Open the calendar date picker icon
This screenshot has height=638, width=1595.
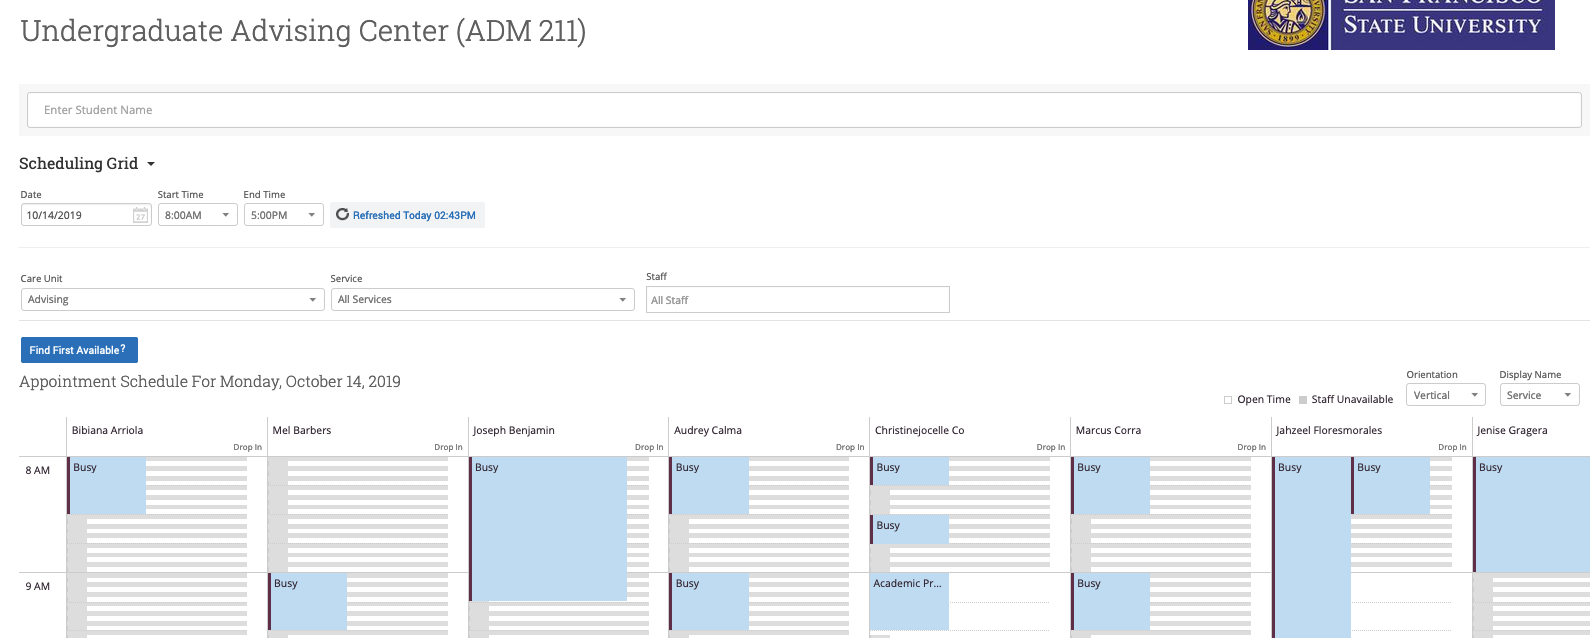coord(140,215)
